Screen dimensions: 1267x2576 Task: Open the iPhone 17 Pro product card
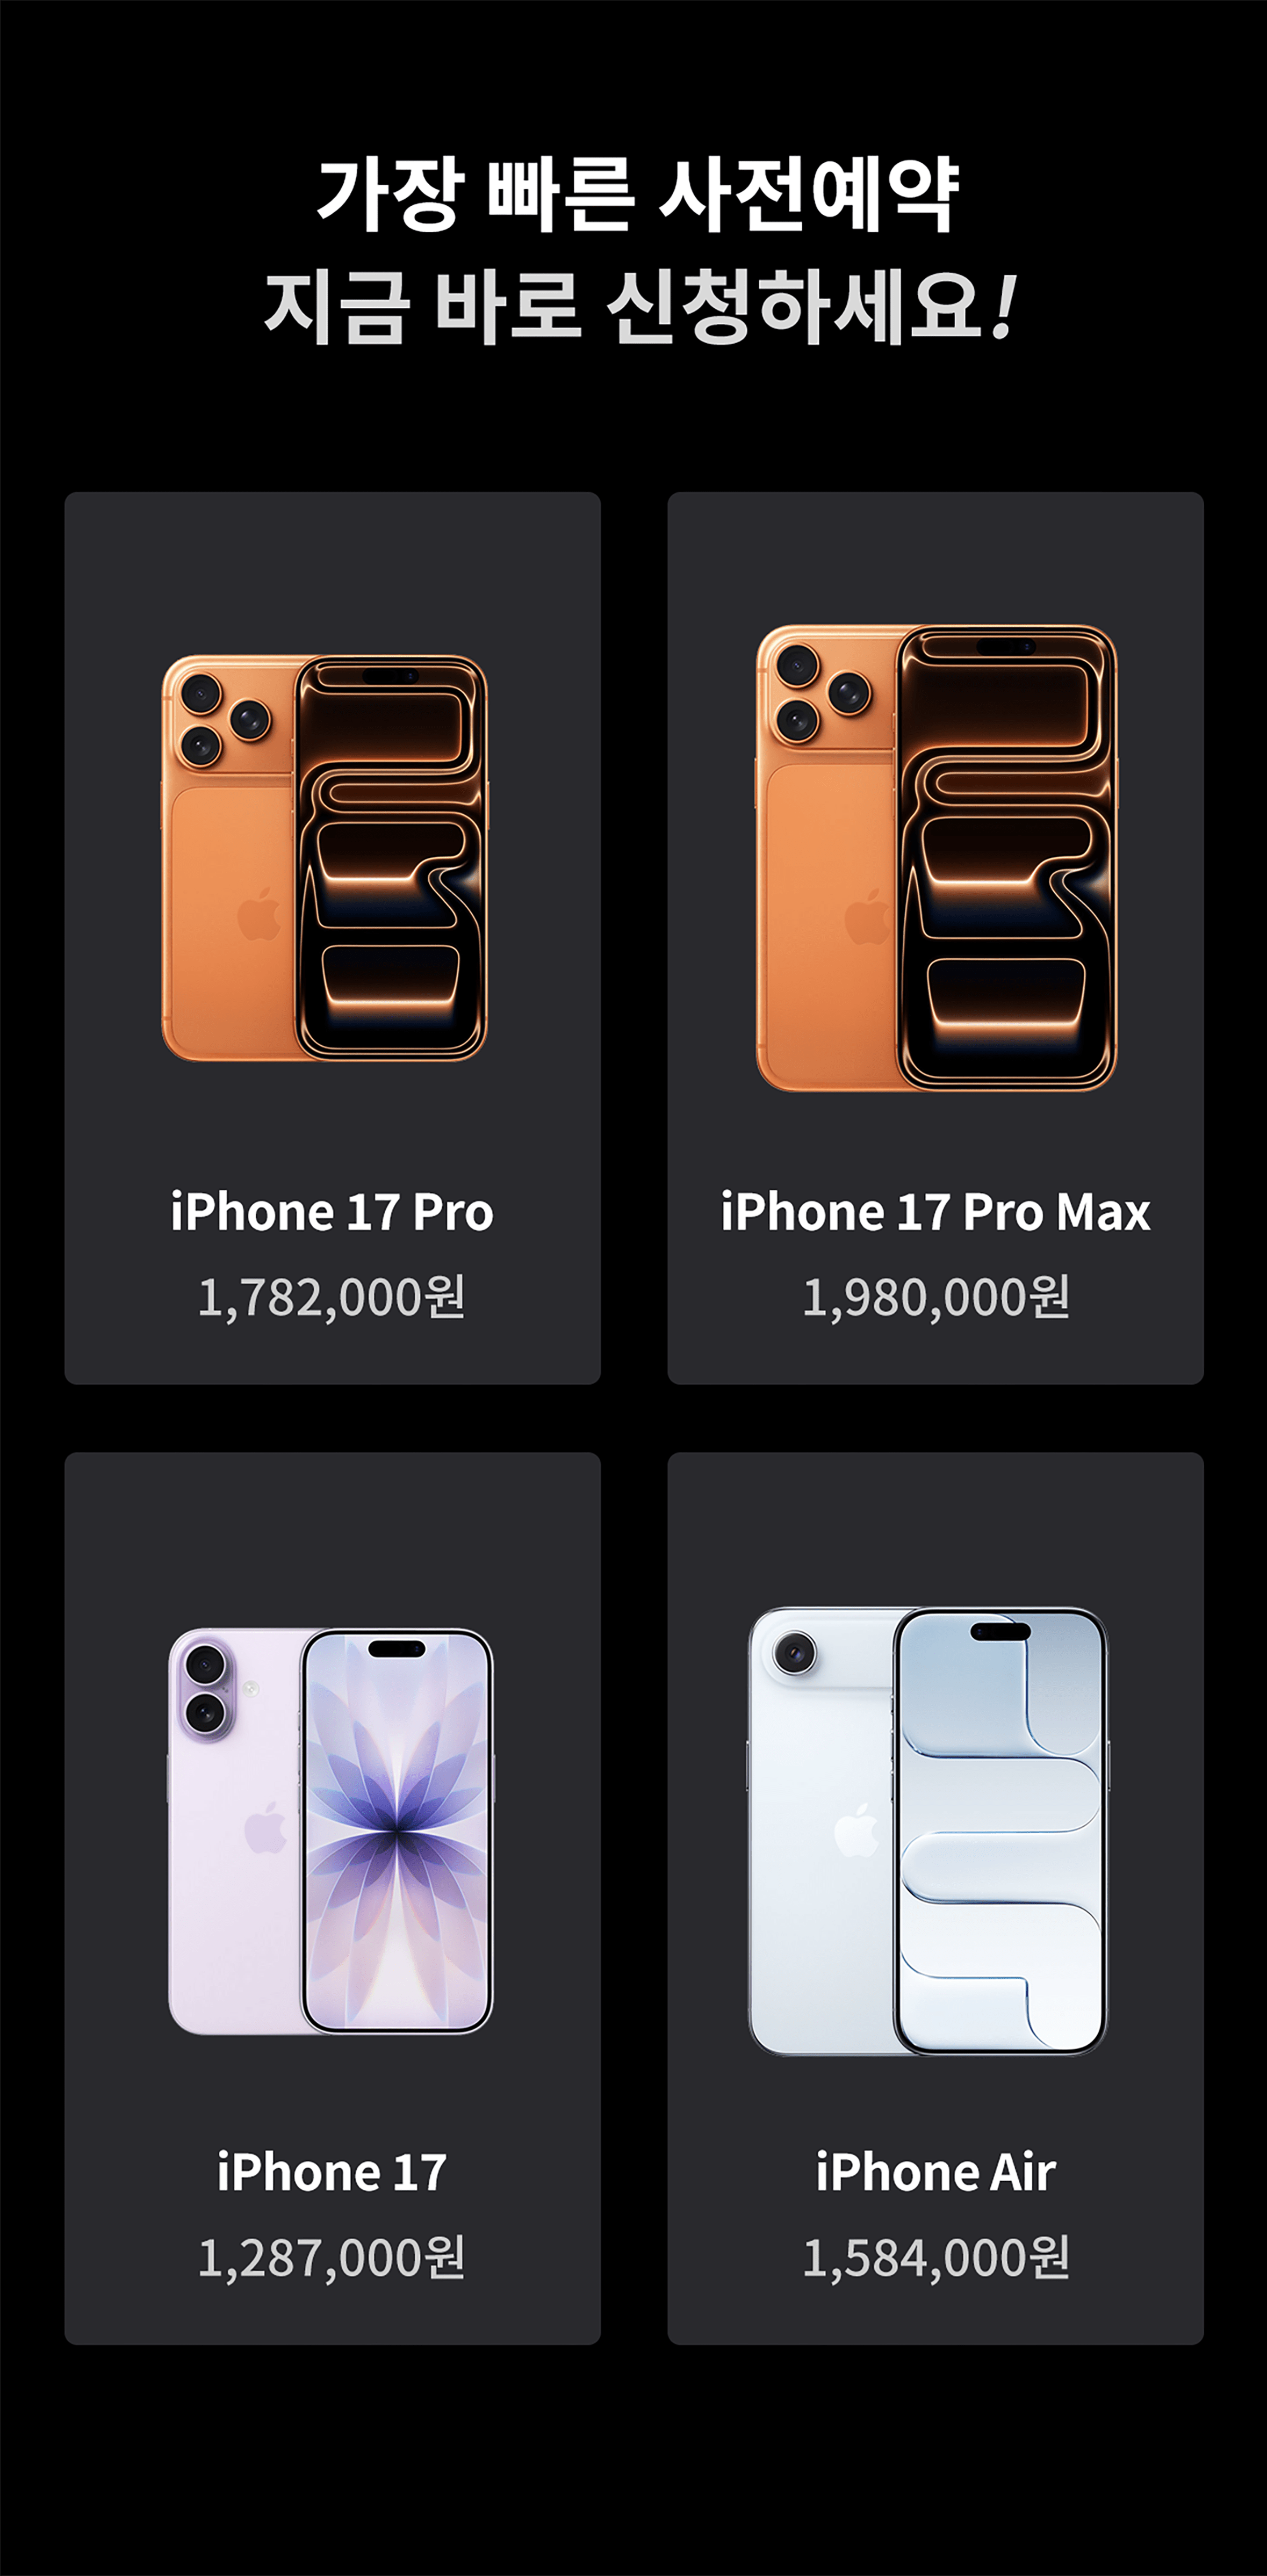(332, 938)
